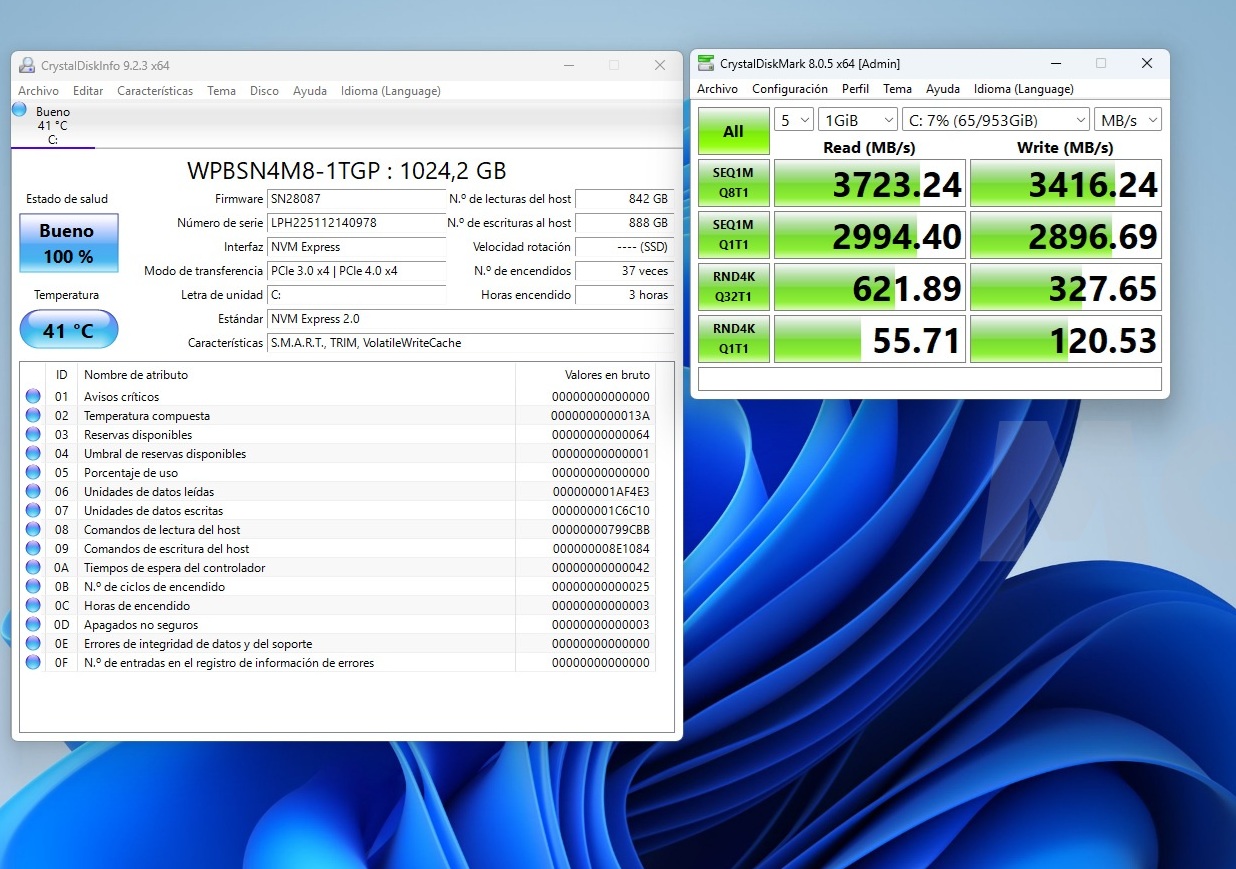Click the status circle next to 'Porcentaje de uso'
This screenshot has width=1236, height=869.
coord(33,472)
